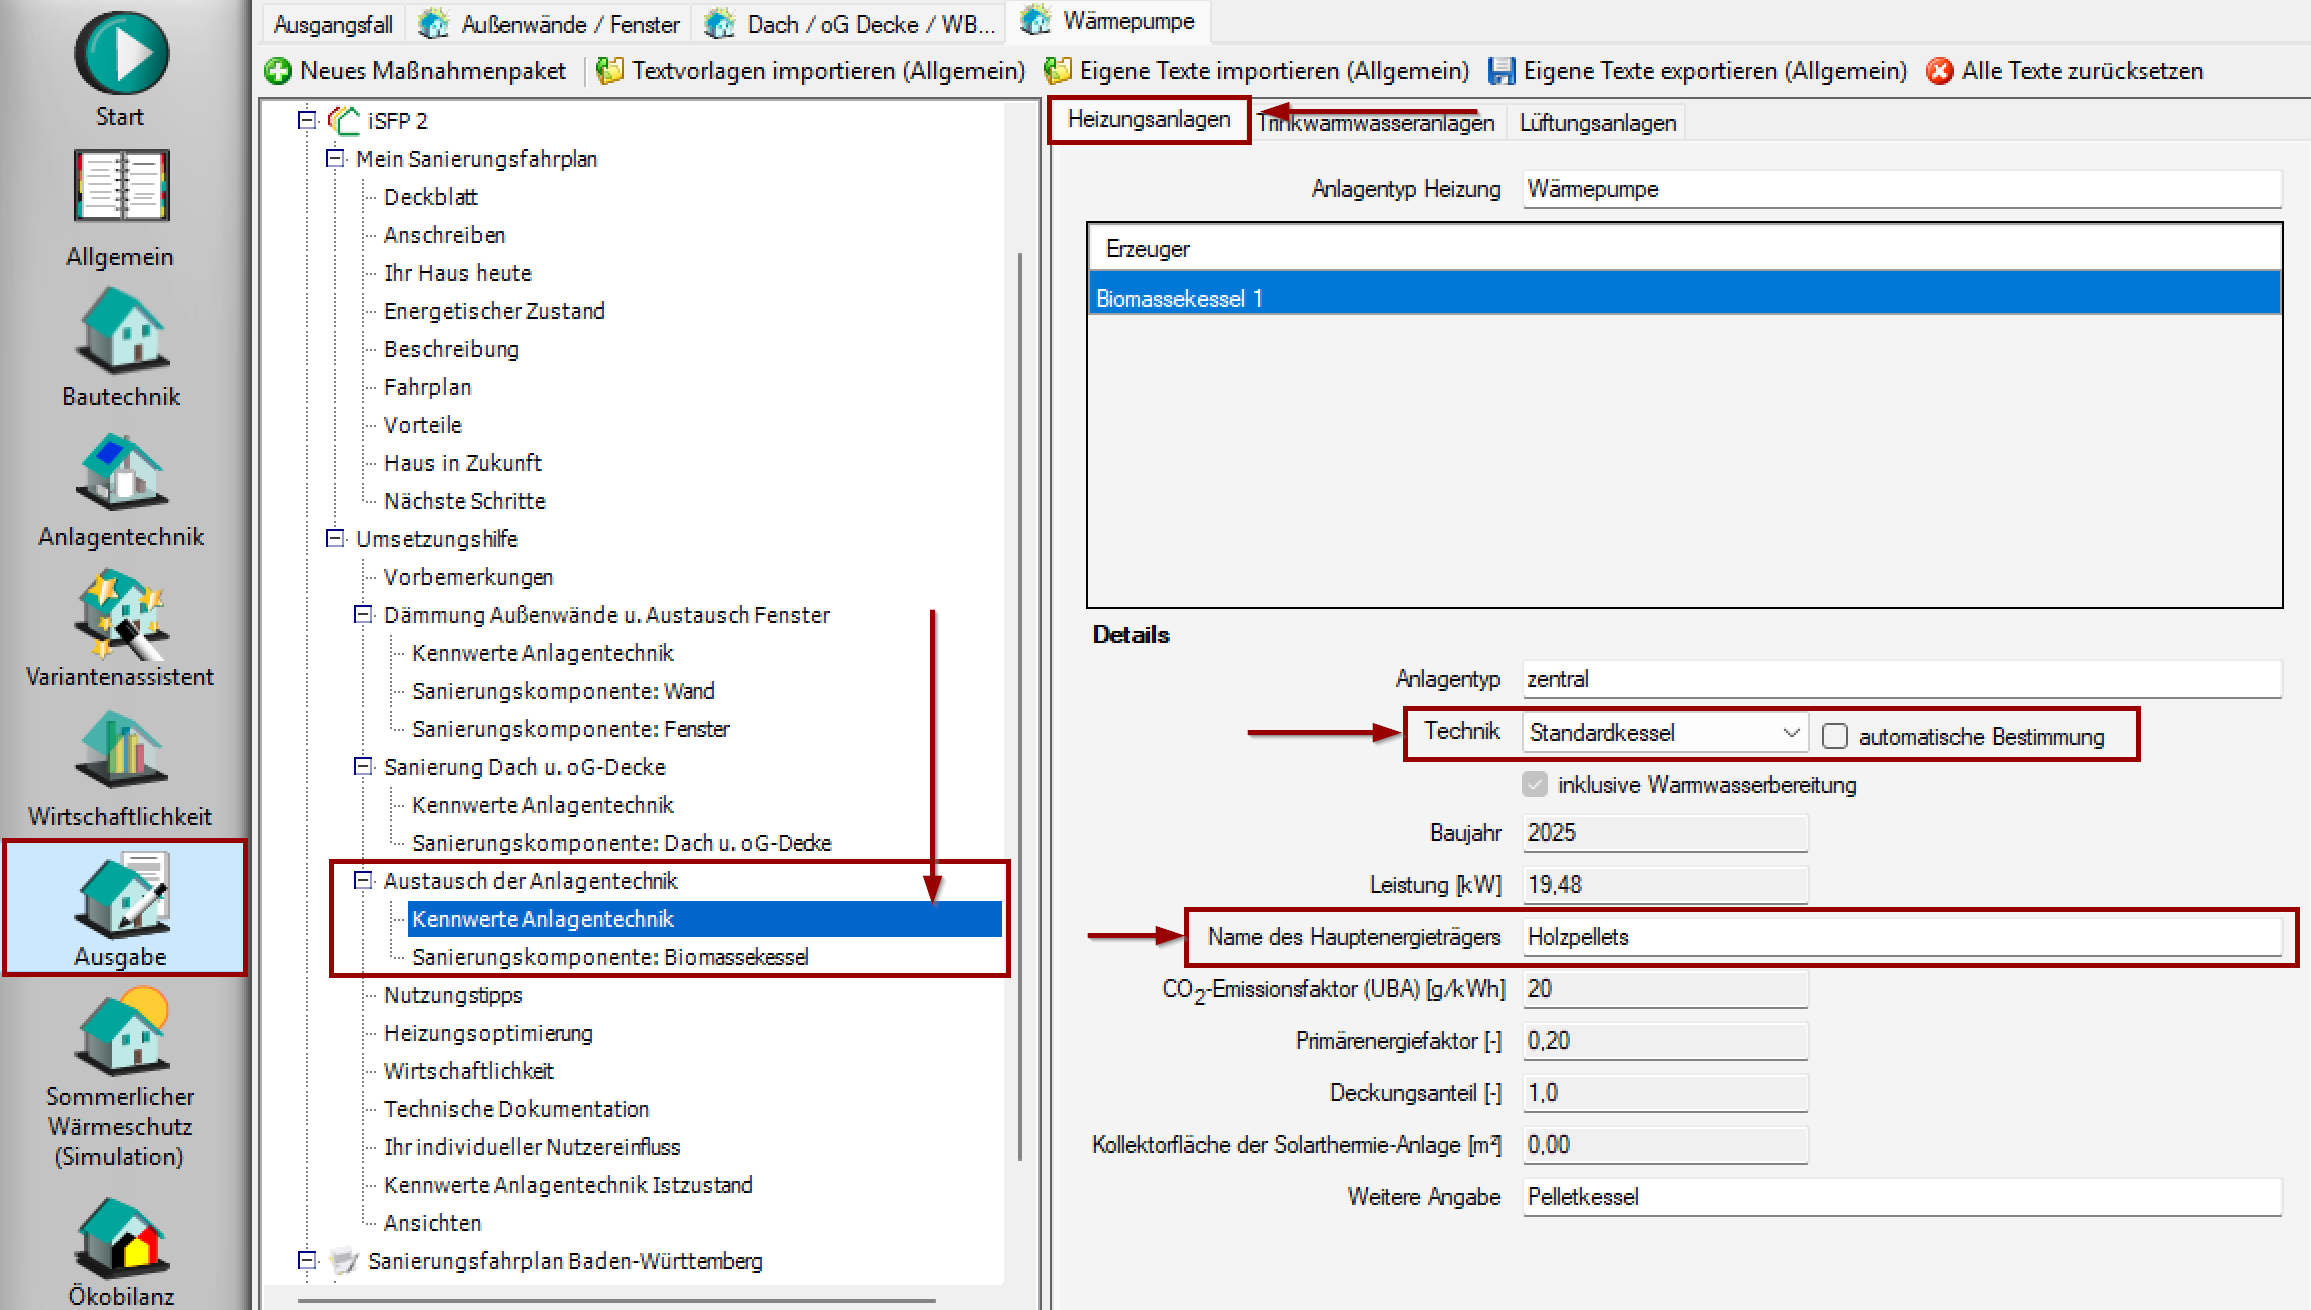This screenshot has width=2311, height=1310.
Task: Open the Anlagentechnik section icon
Action: [121, 472]
